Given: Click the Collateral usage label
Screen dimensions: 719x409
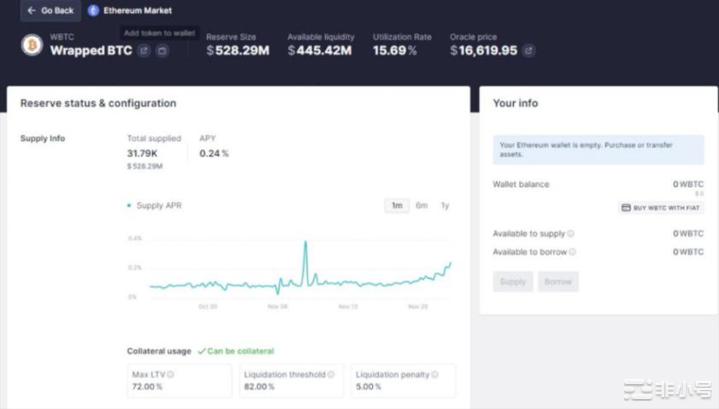Looking at the screenshot, I should click(x=159, y=351).
